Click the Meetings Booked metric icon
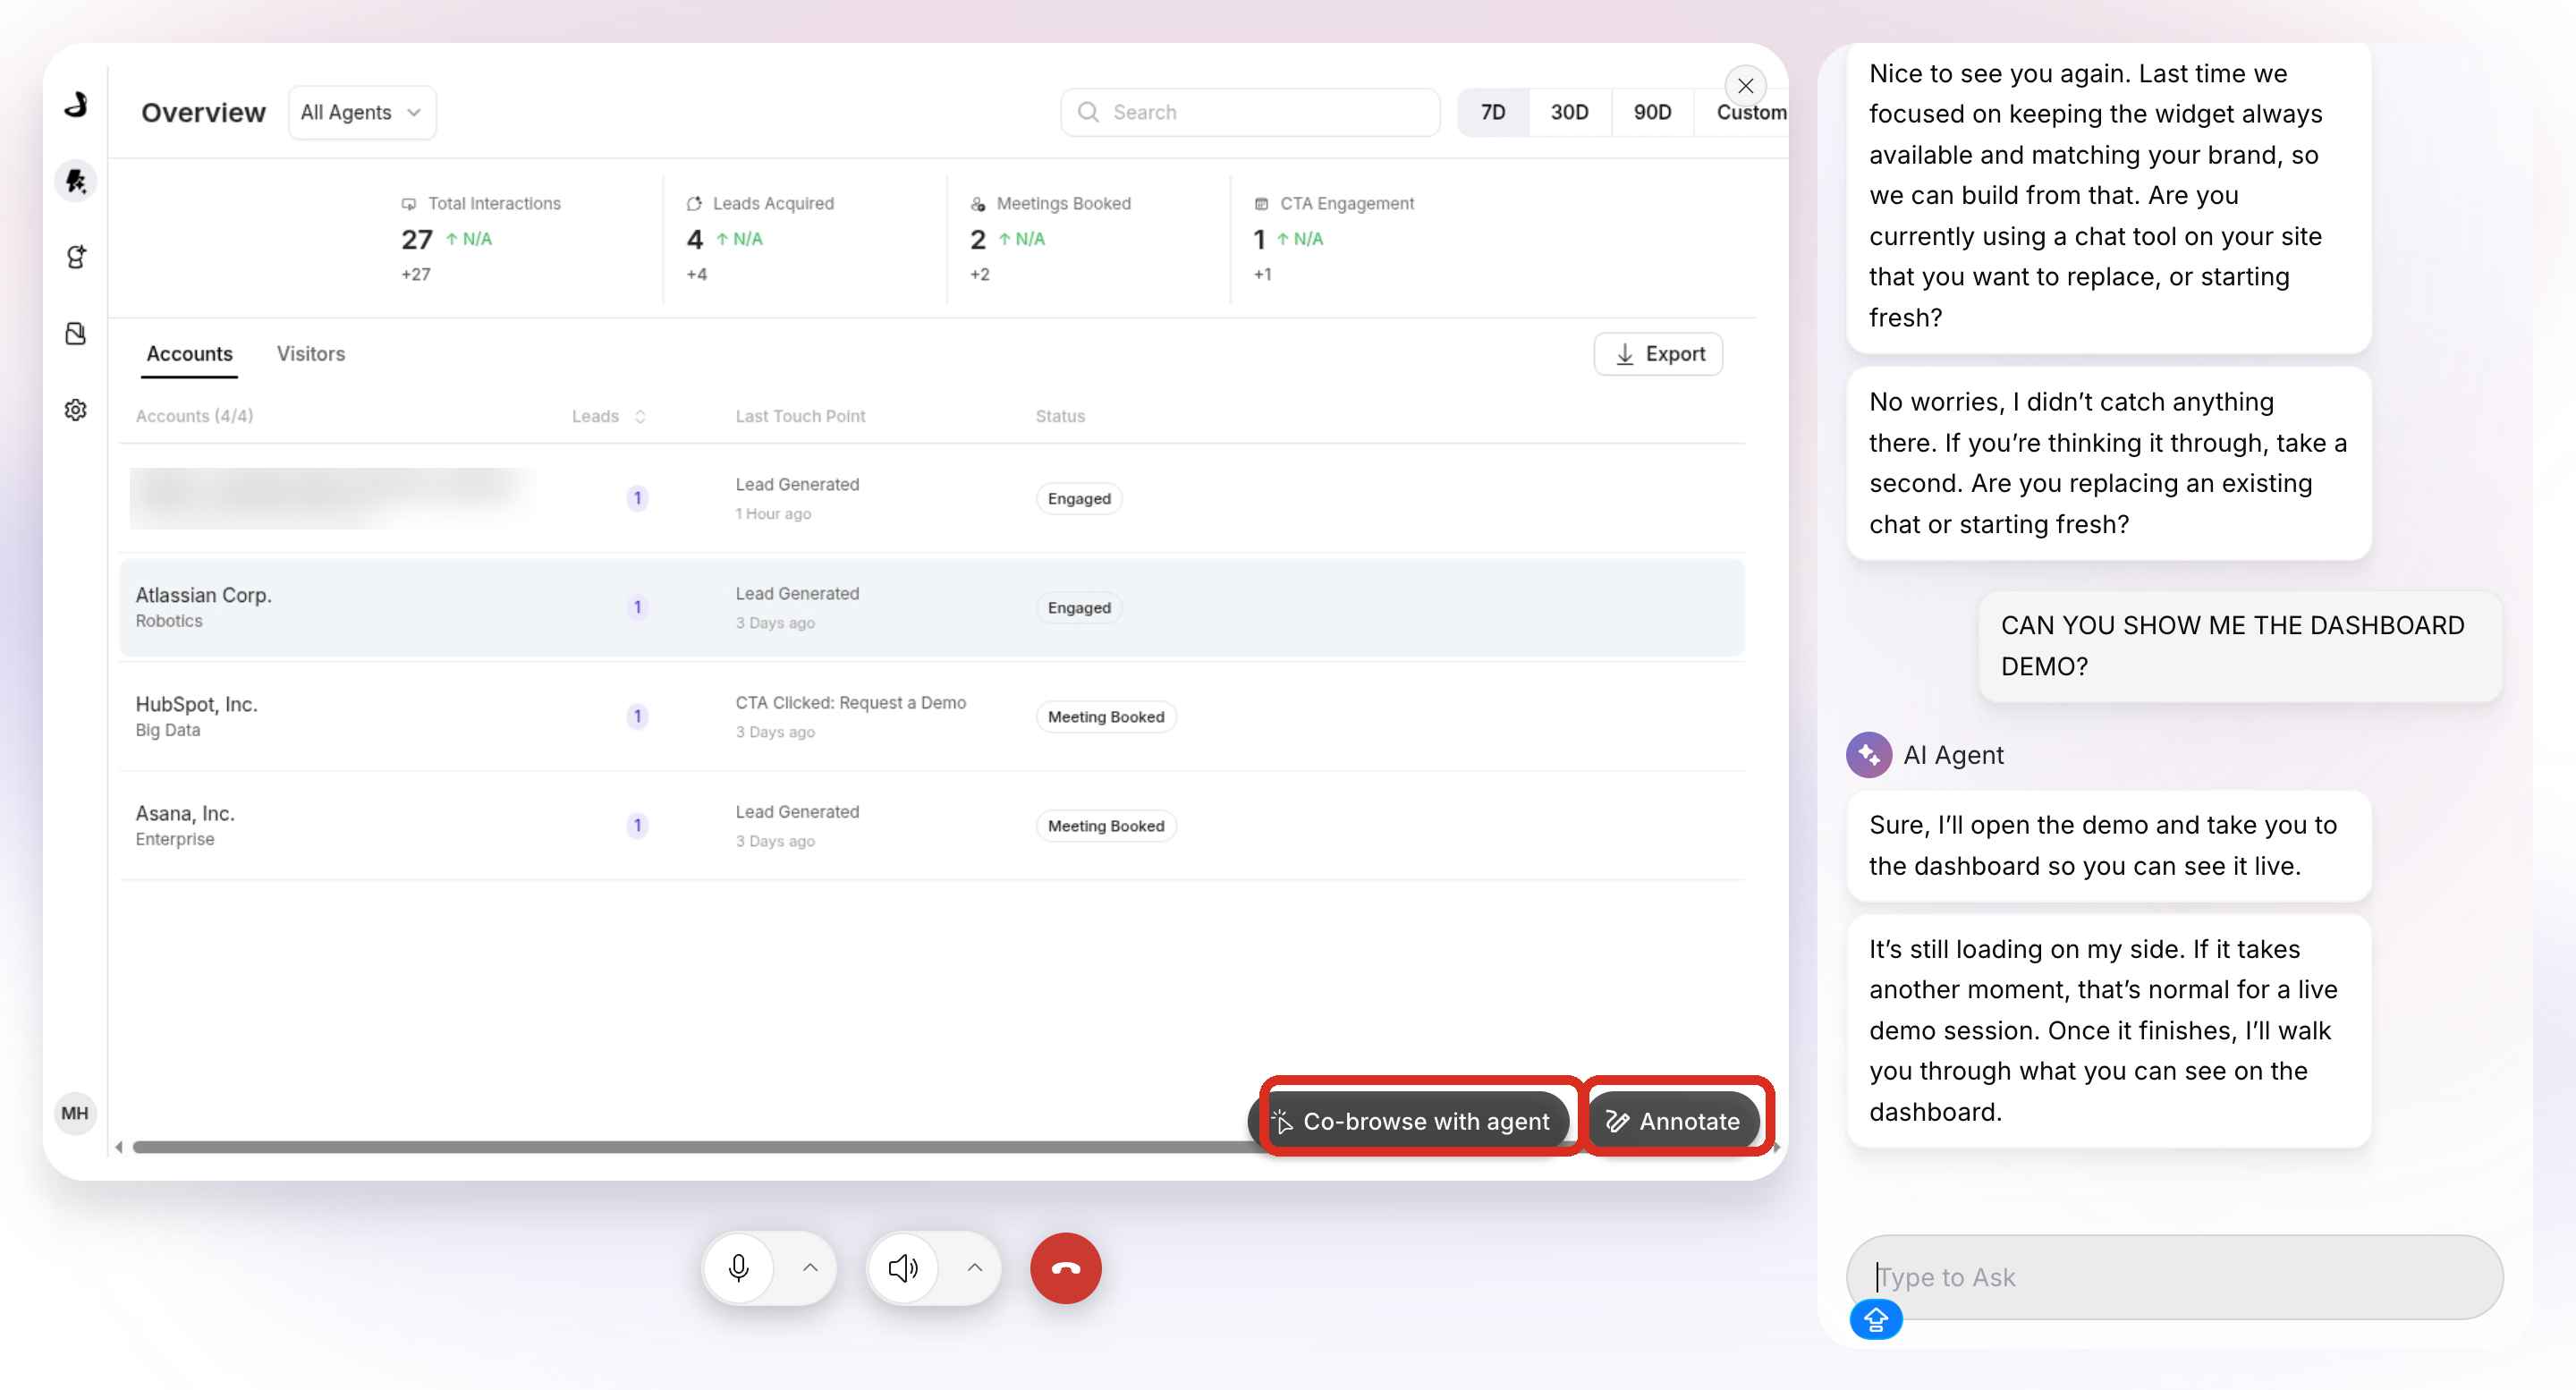The height and width of the screenshot is (1390, 2576). pos(978,204)
